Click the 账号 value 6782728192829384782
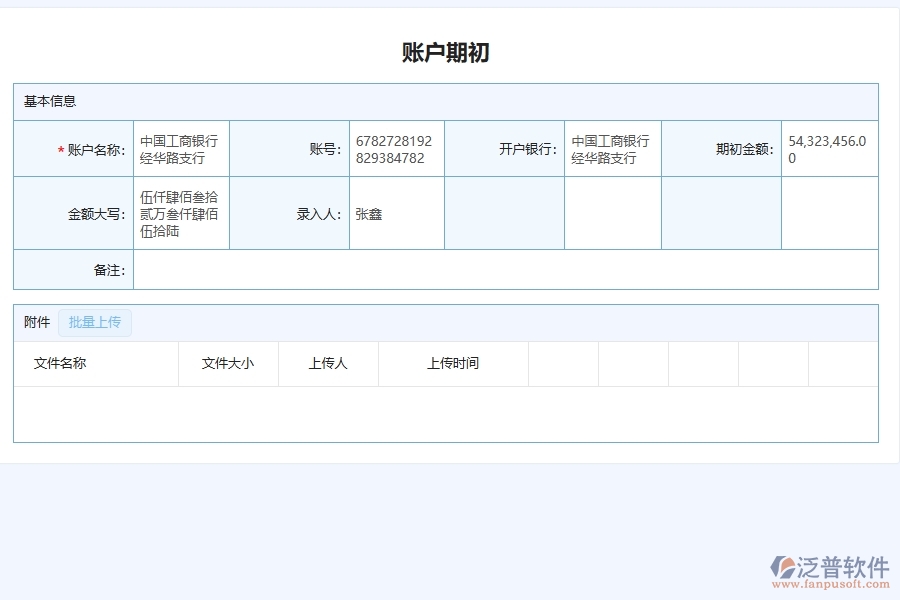The width and height of the screenshot is (900, 600). (396, 148)
